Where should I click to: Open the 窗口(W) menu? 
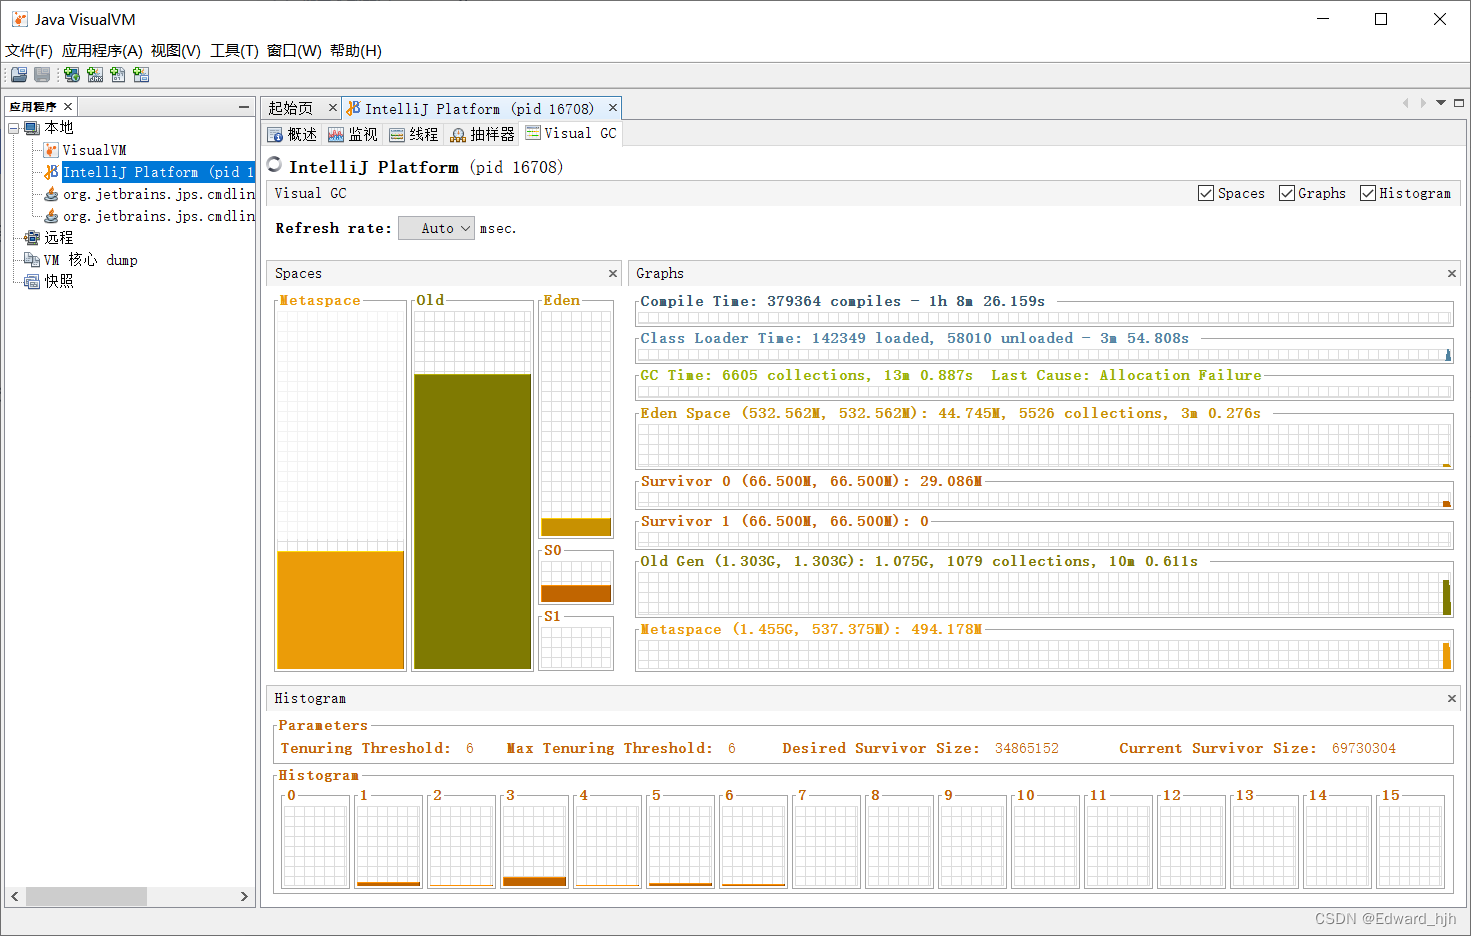[294, 51]
